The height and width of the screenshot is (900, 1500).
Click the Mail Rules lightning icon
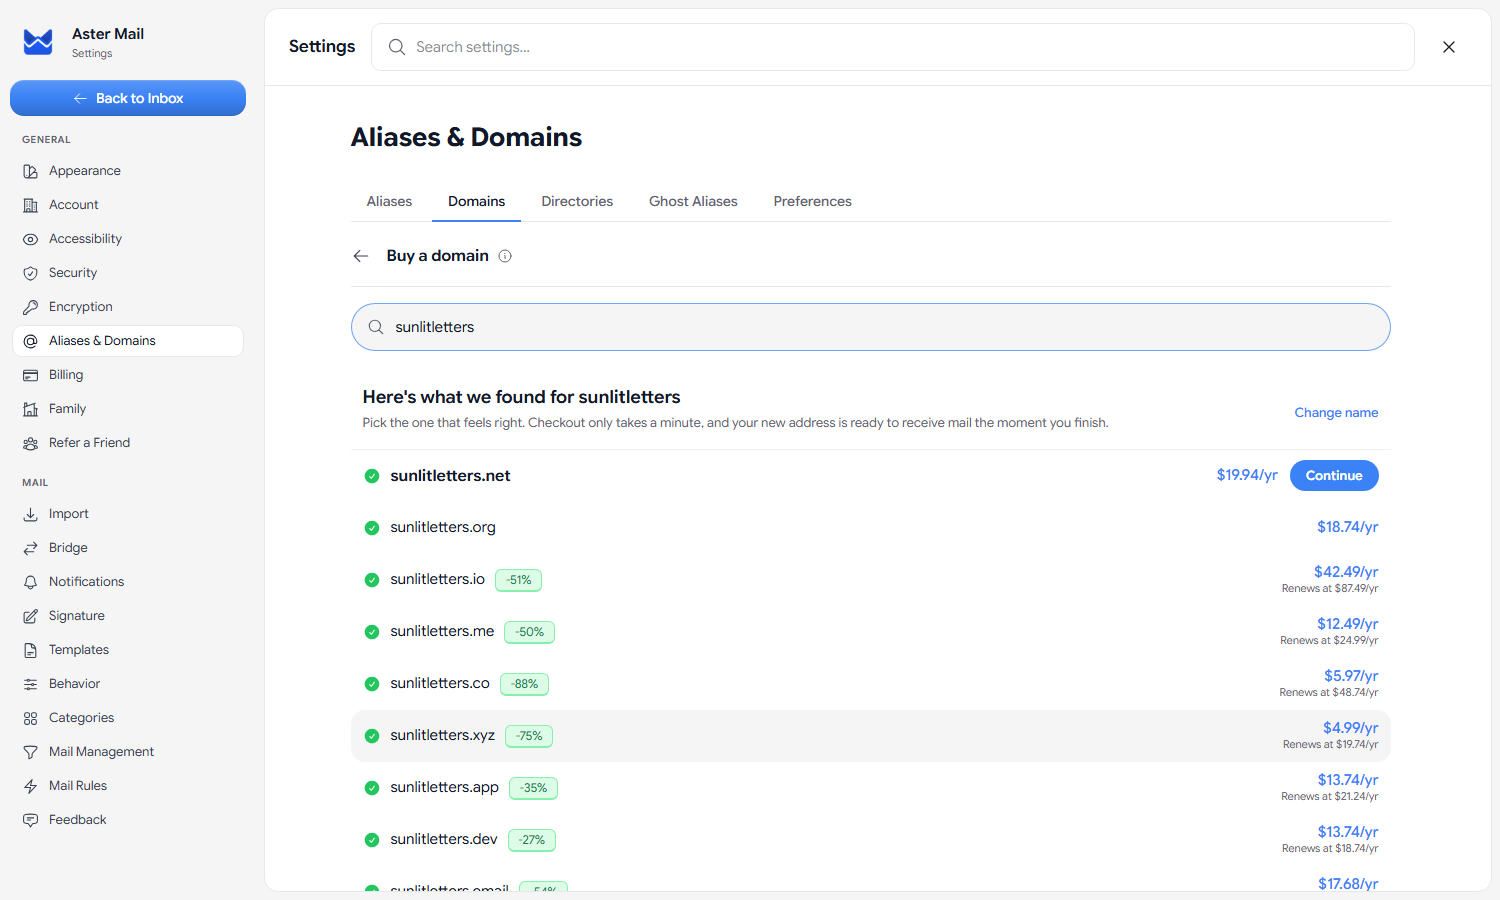(x=31, y=786)
